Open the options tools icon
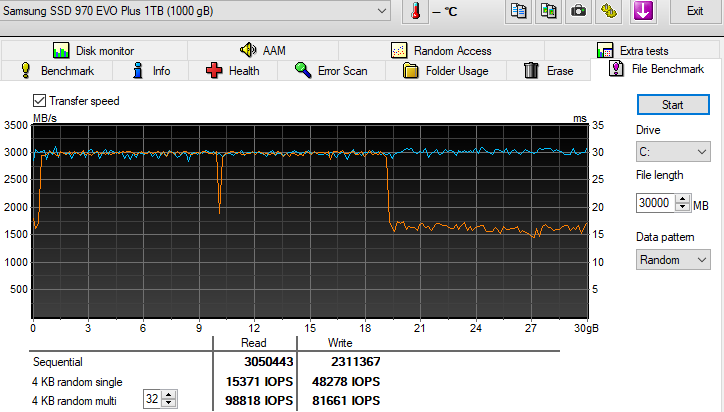The image size is (724, 412). coord(609,11)
